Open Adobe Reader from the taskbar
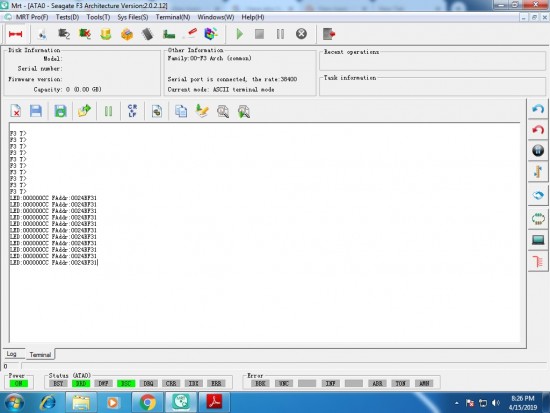Screen dimensions: 550x413 coord(214,402)
